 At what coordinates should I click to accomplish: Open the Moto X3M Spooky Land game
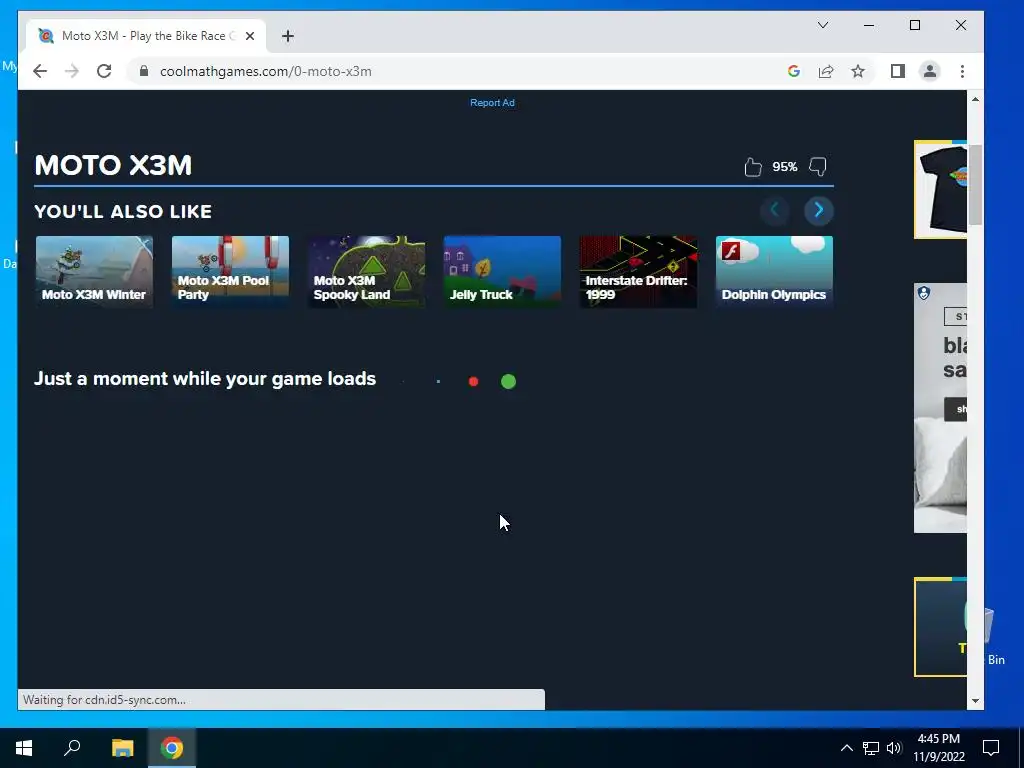366,272
